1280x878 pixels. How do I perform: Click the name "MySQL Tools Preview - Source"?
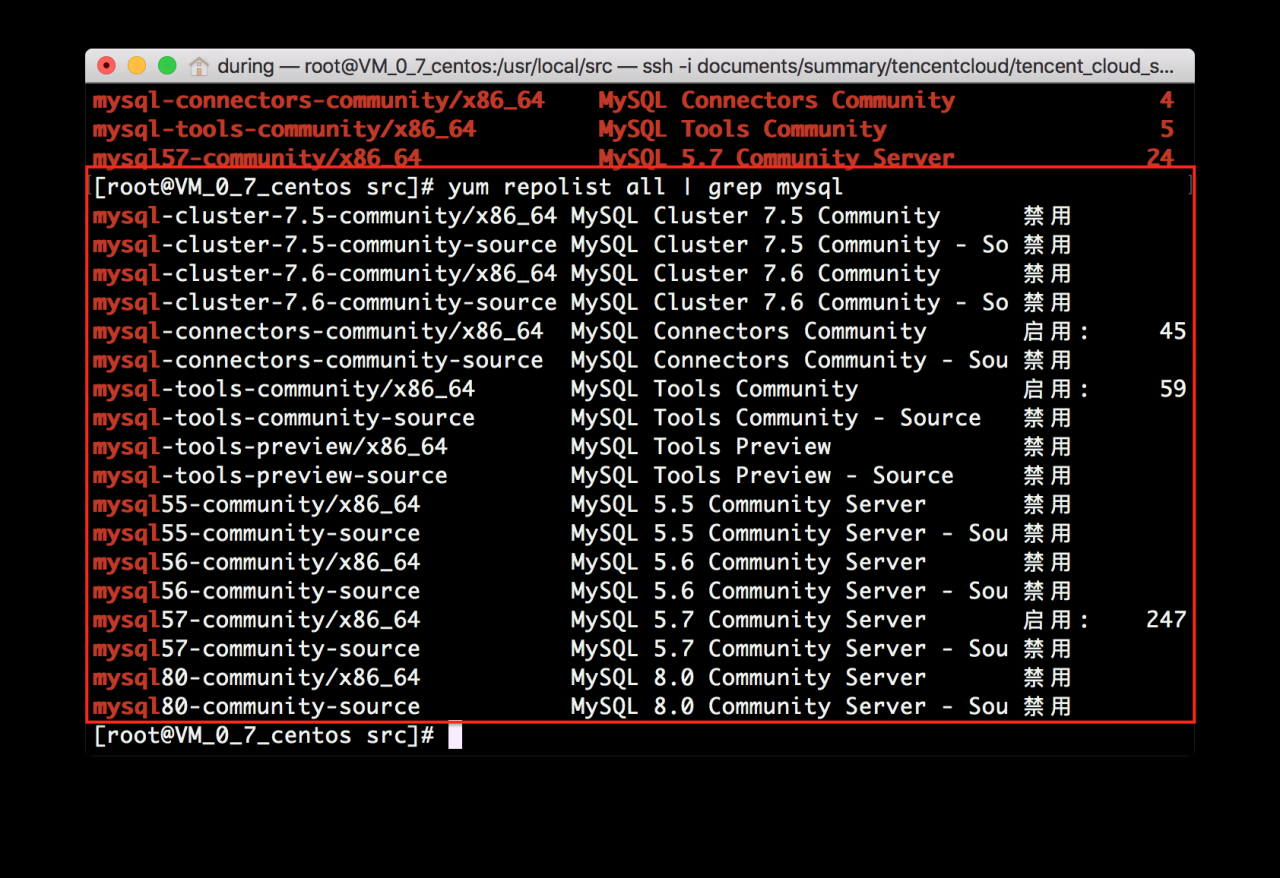(x=762, y=476)
